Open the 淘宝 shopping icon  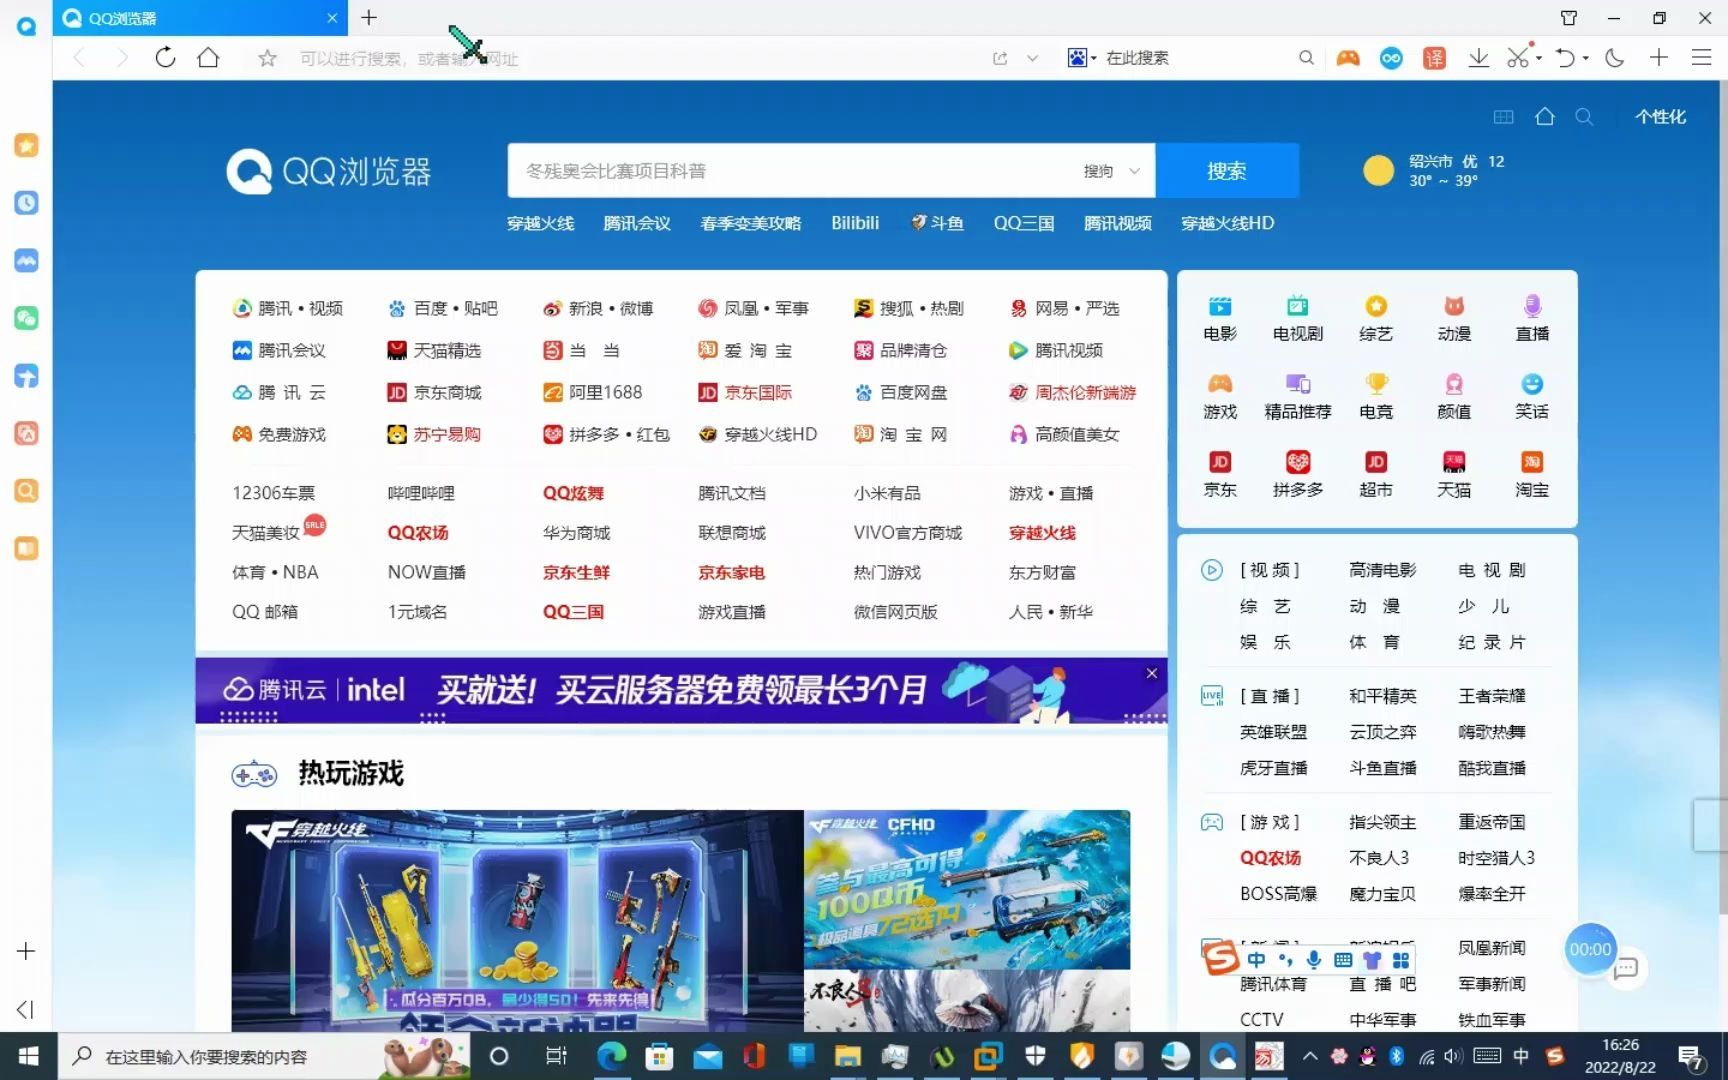click(x=1532, y=475)
